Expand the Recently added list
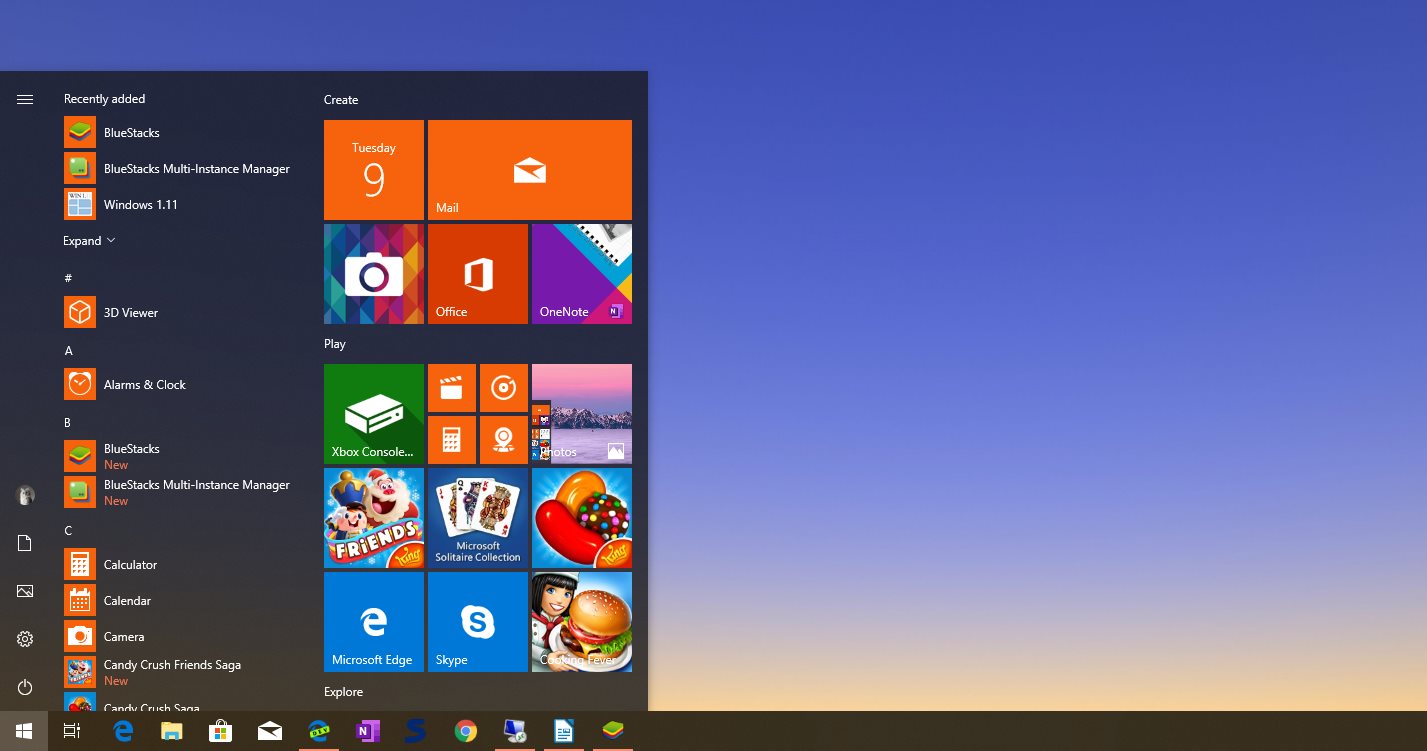The image size is (1427, 751). coord(89,241)
